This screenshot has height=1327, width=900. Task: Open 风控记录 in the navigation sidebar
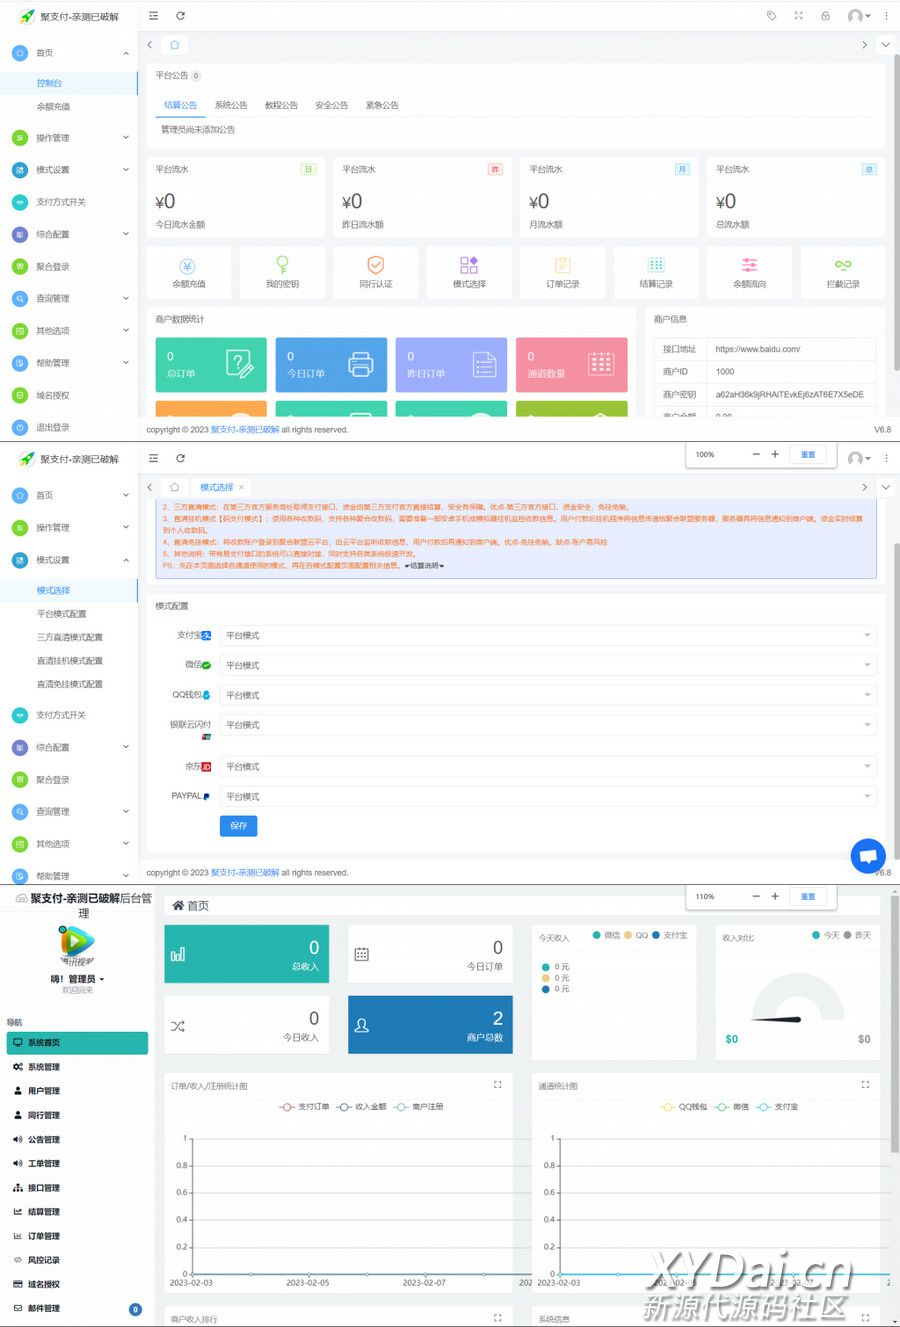[x=44, y=1260]
